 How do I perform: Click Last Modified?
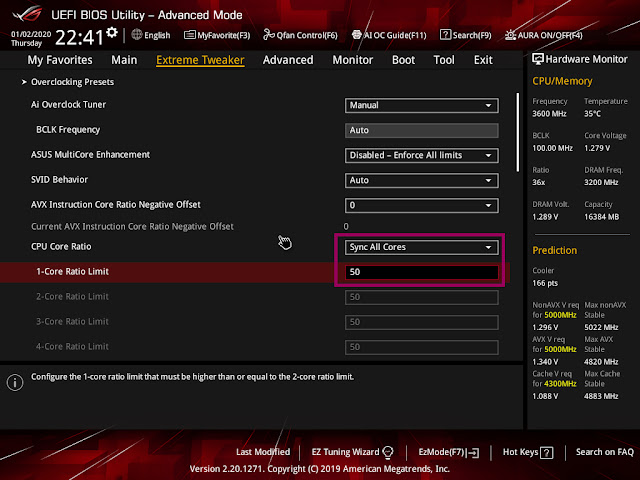[x=263, y=452]
